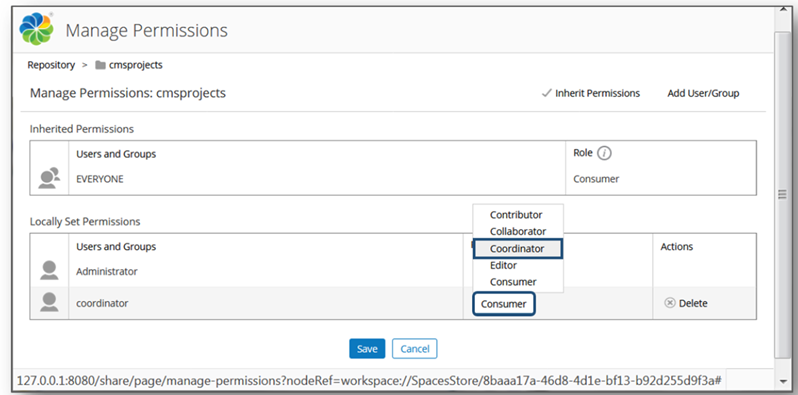The width and height of the screenshot is (798, 395).
Task: Pick Editor from the role menu
Action: pos(503,265)
